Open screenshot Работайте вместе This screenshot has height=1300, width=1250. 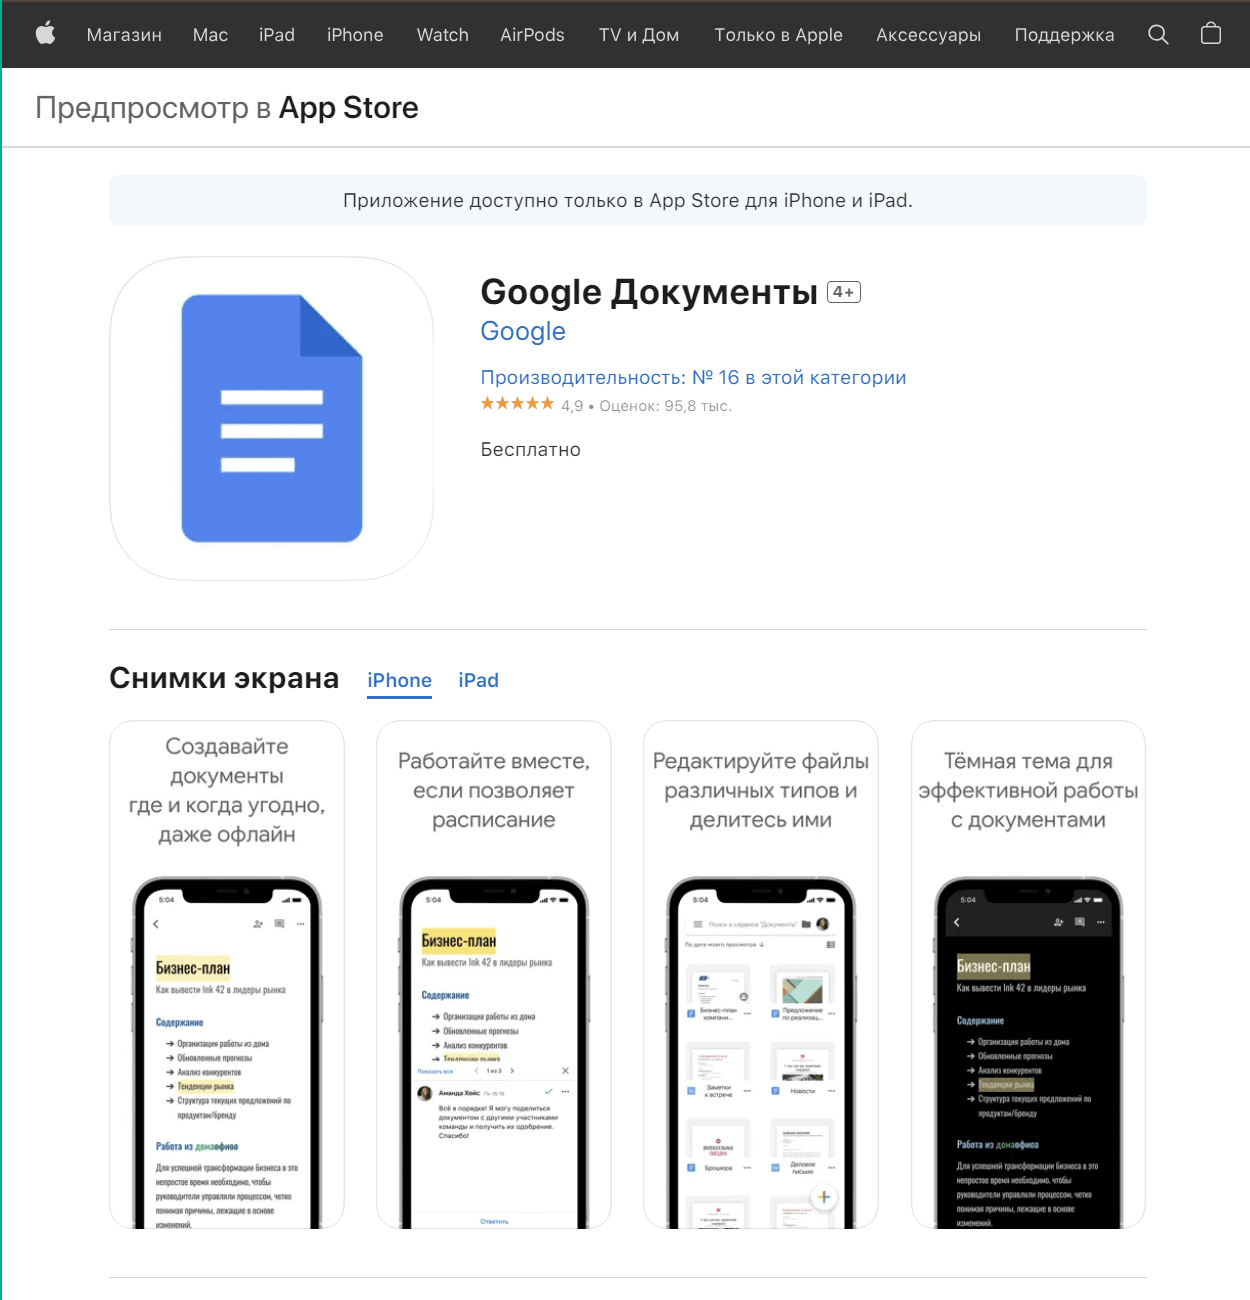click(x=494, y=974)
